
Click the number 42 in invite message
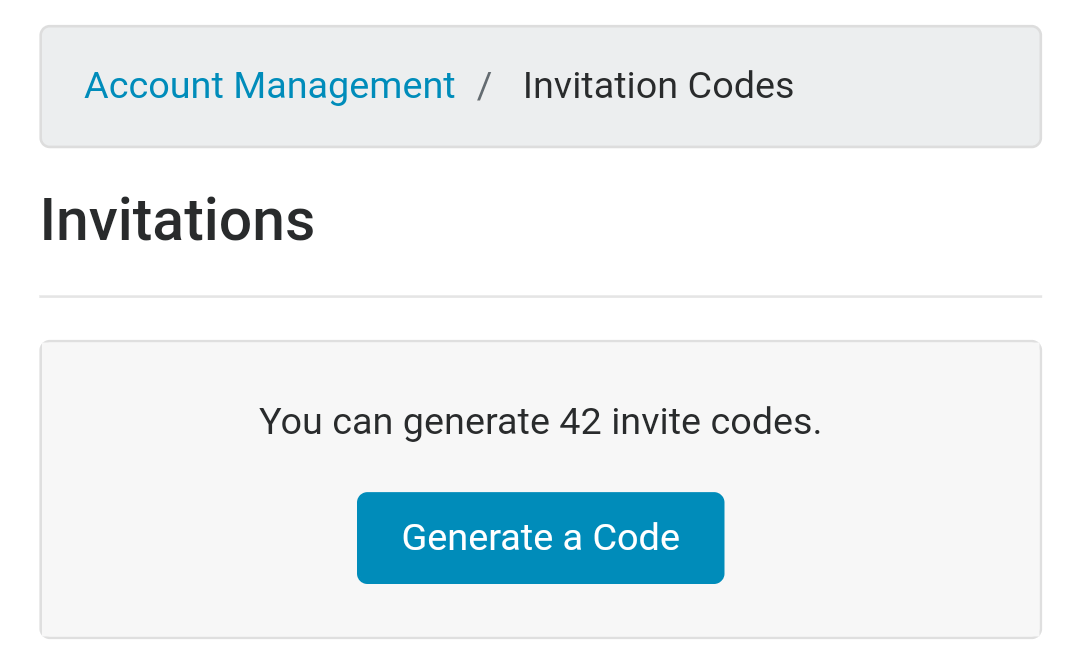click(x=580, y=422)
